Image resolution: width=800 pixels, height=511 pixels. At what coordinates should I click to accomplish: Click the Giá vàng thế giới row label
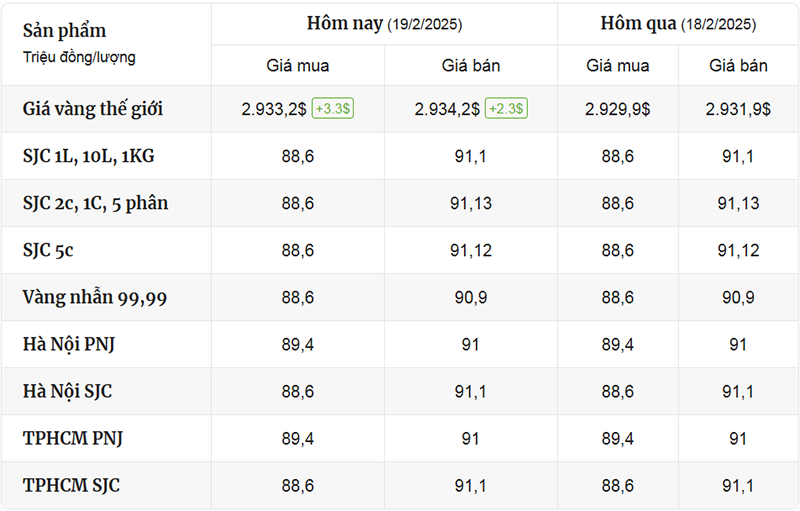(x=92, y=109)
